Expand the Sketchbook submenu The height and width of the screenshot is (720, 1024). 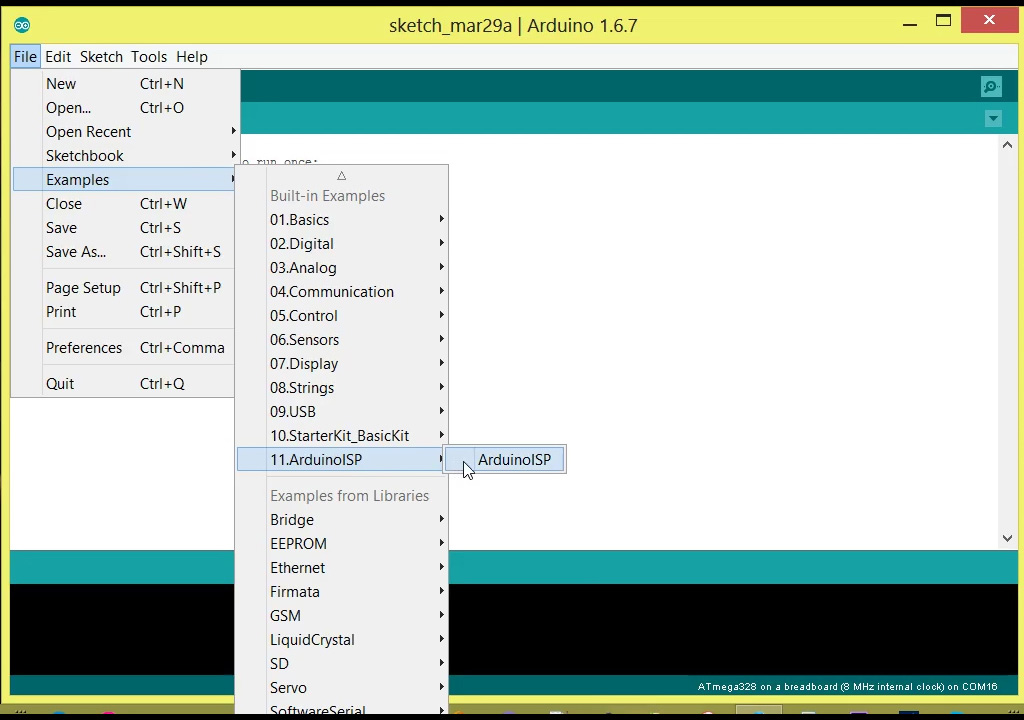pos(85,155)
